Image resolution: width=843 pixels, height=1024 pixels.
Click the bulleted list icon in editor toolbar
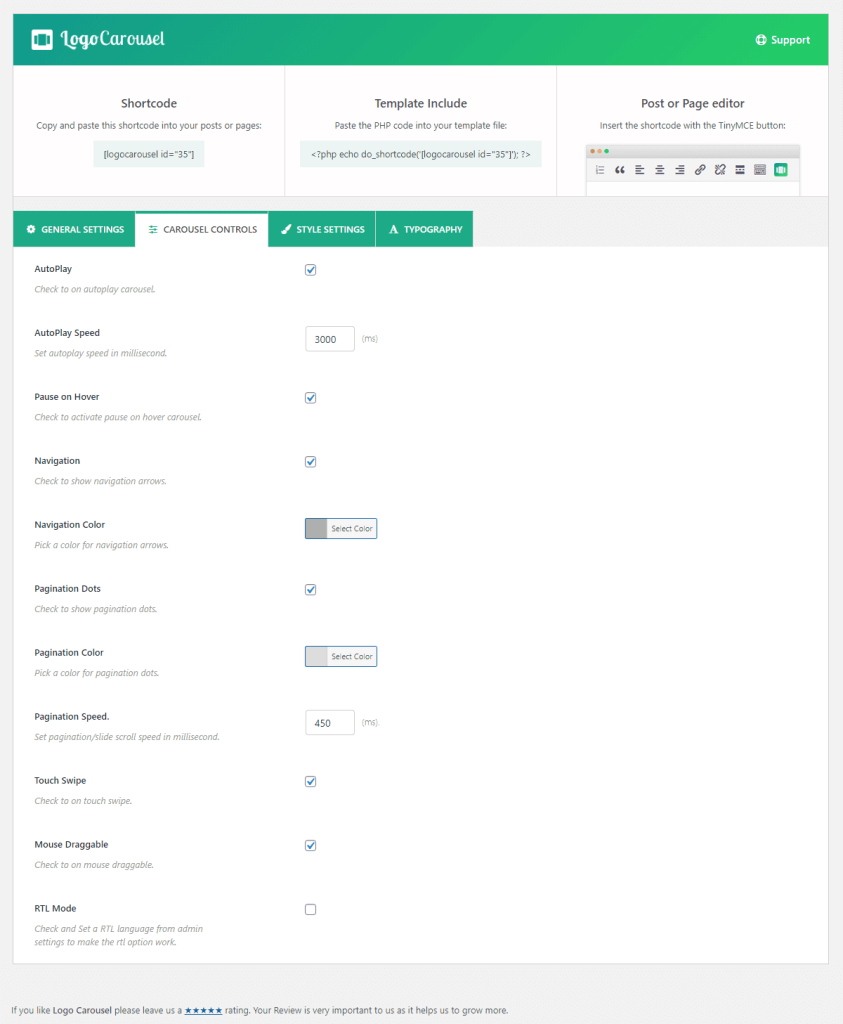[x=601, y=170]
